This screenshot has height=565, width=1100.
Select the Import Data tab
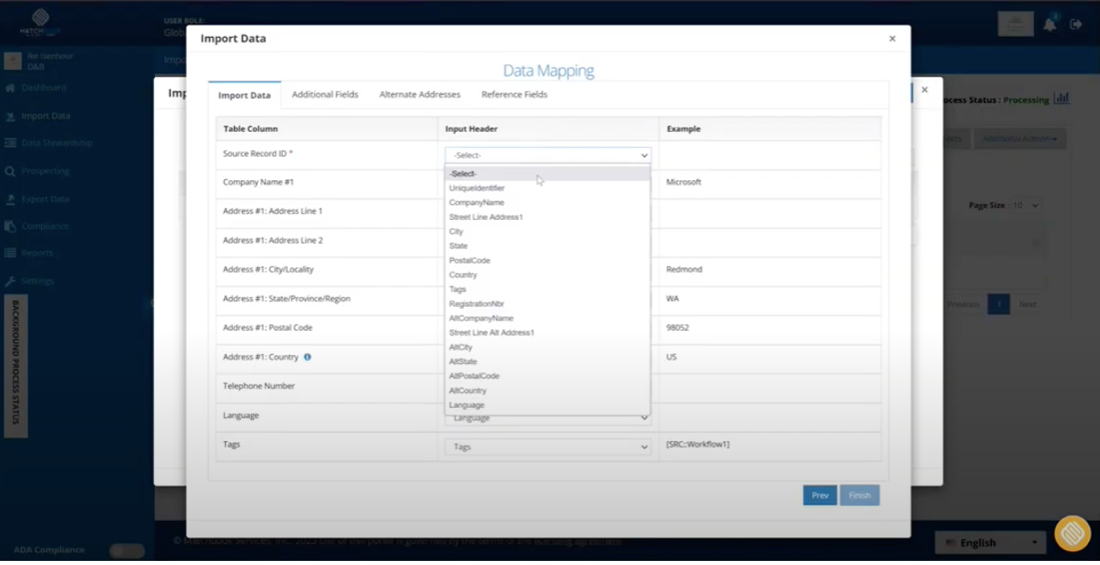(244, 95)
